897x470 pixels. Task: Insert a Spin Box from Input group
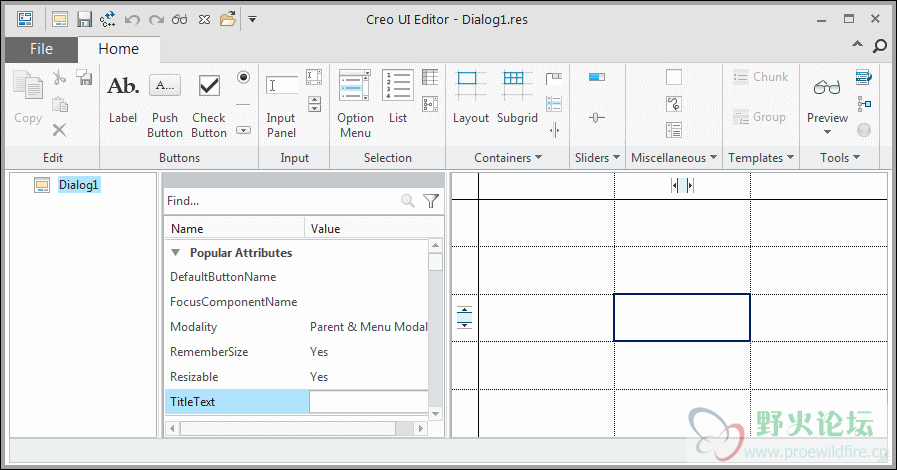314,104
